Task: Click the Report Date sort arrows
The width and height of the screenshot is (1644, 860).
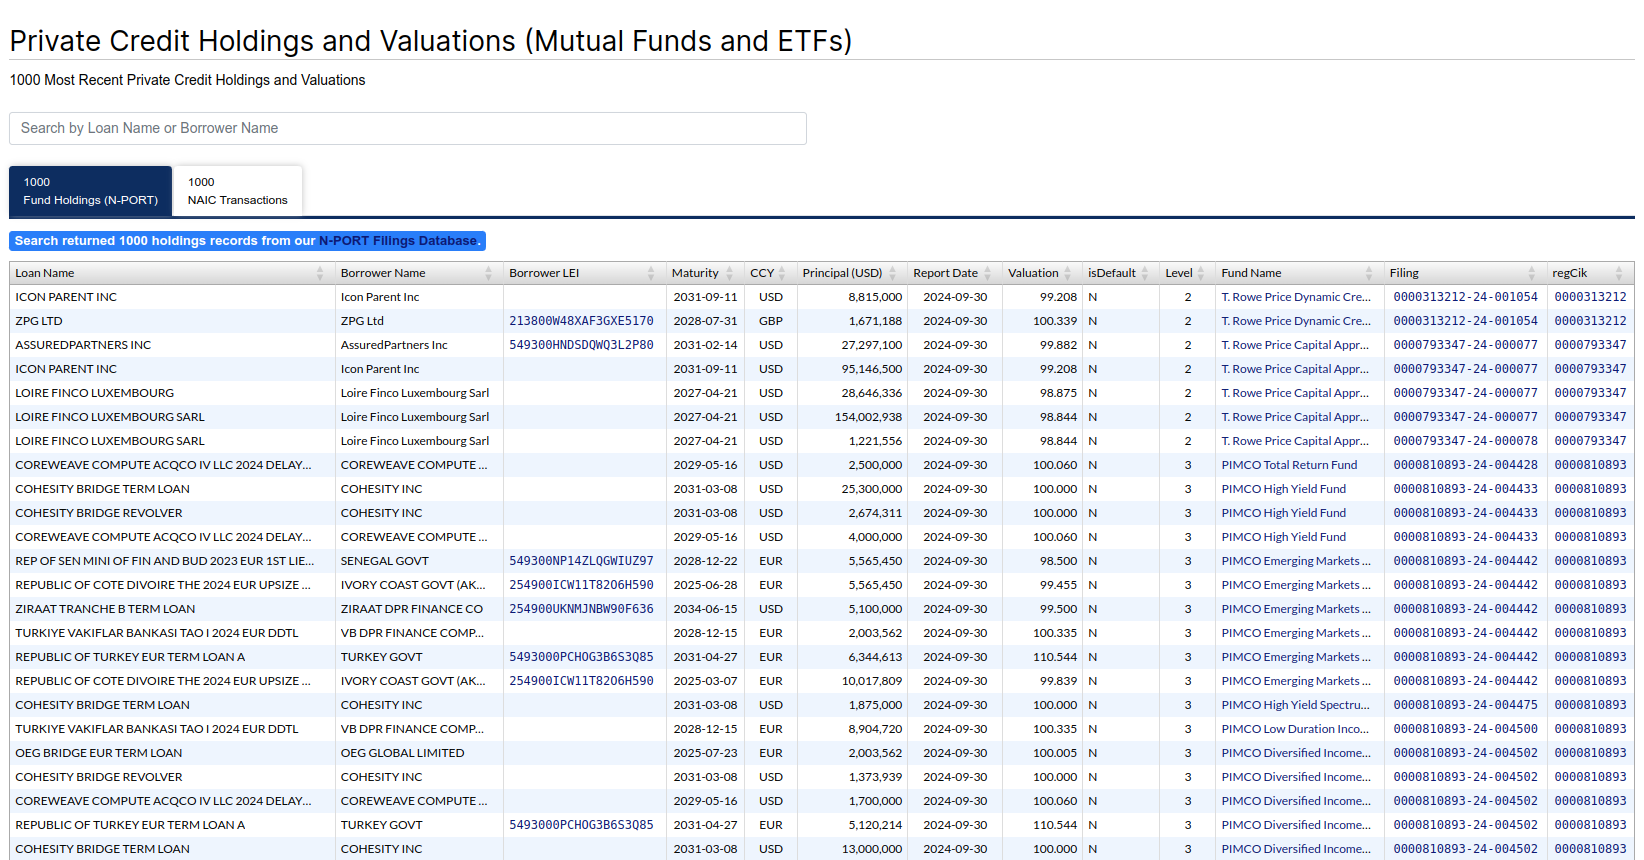Action: click(x=988, y=273)
